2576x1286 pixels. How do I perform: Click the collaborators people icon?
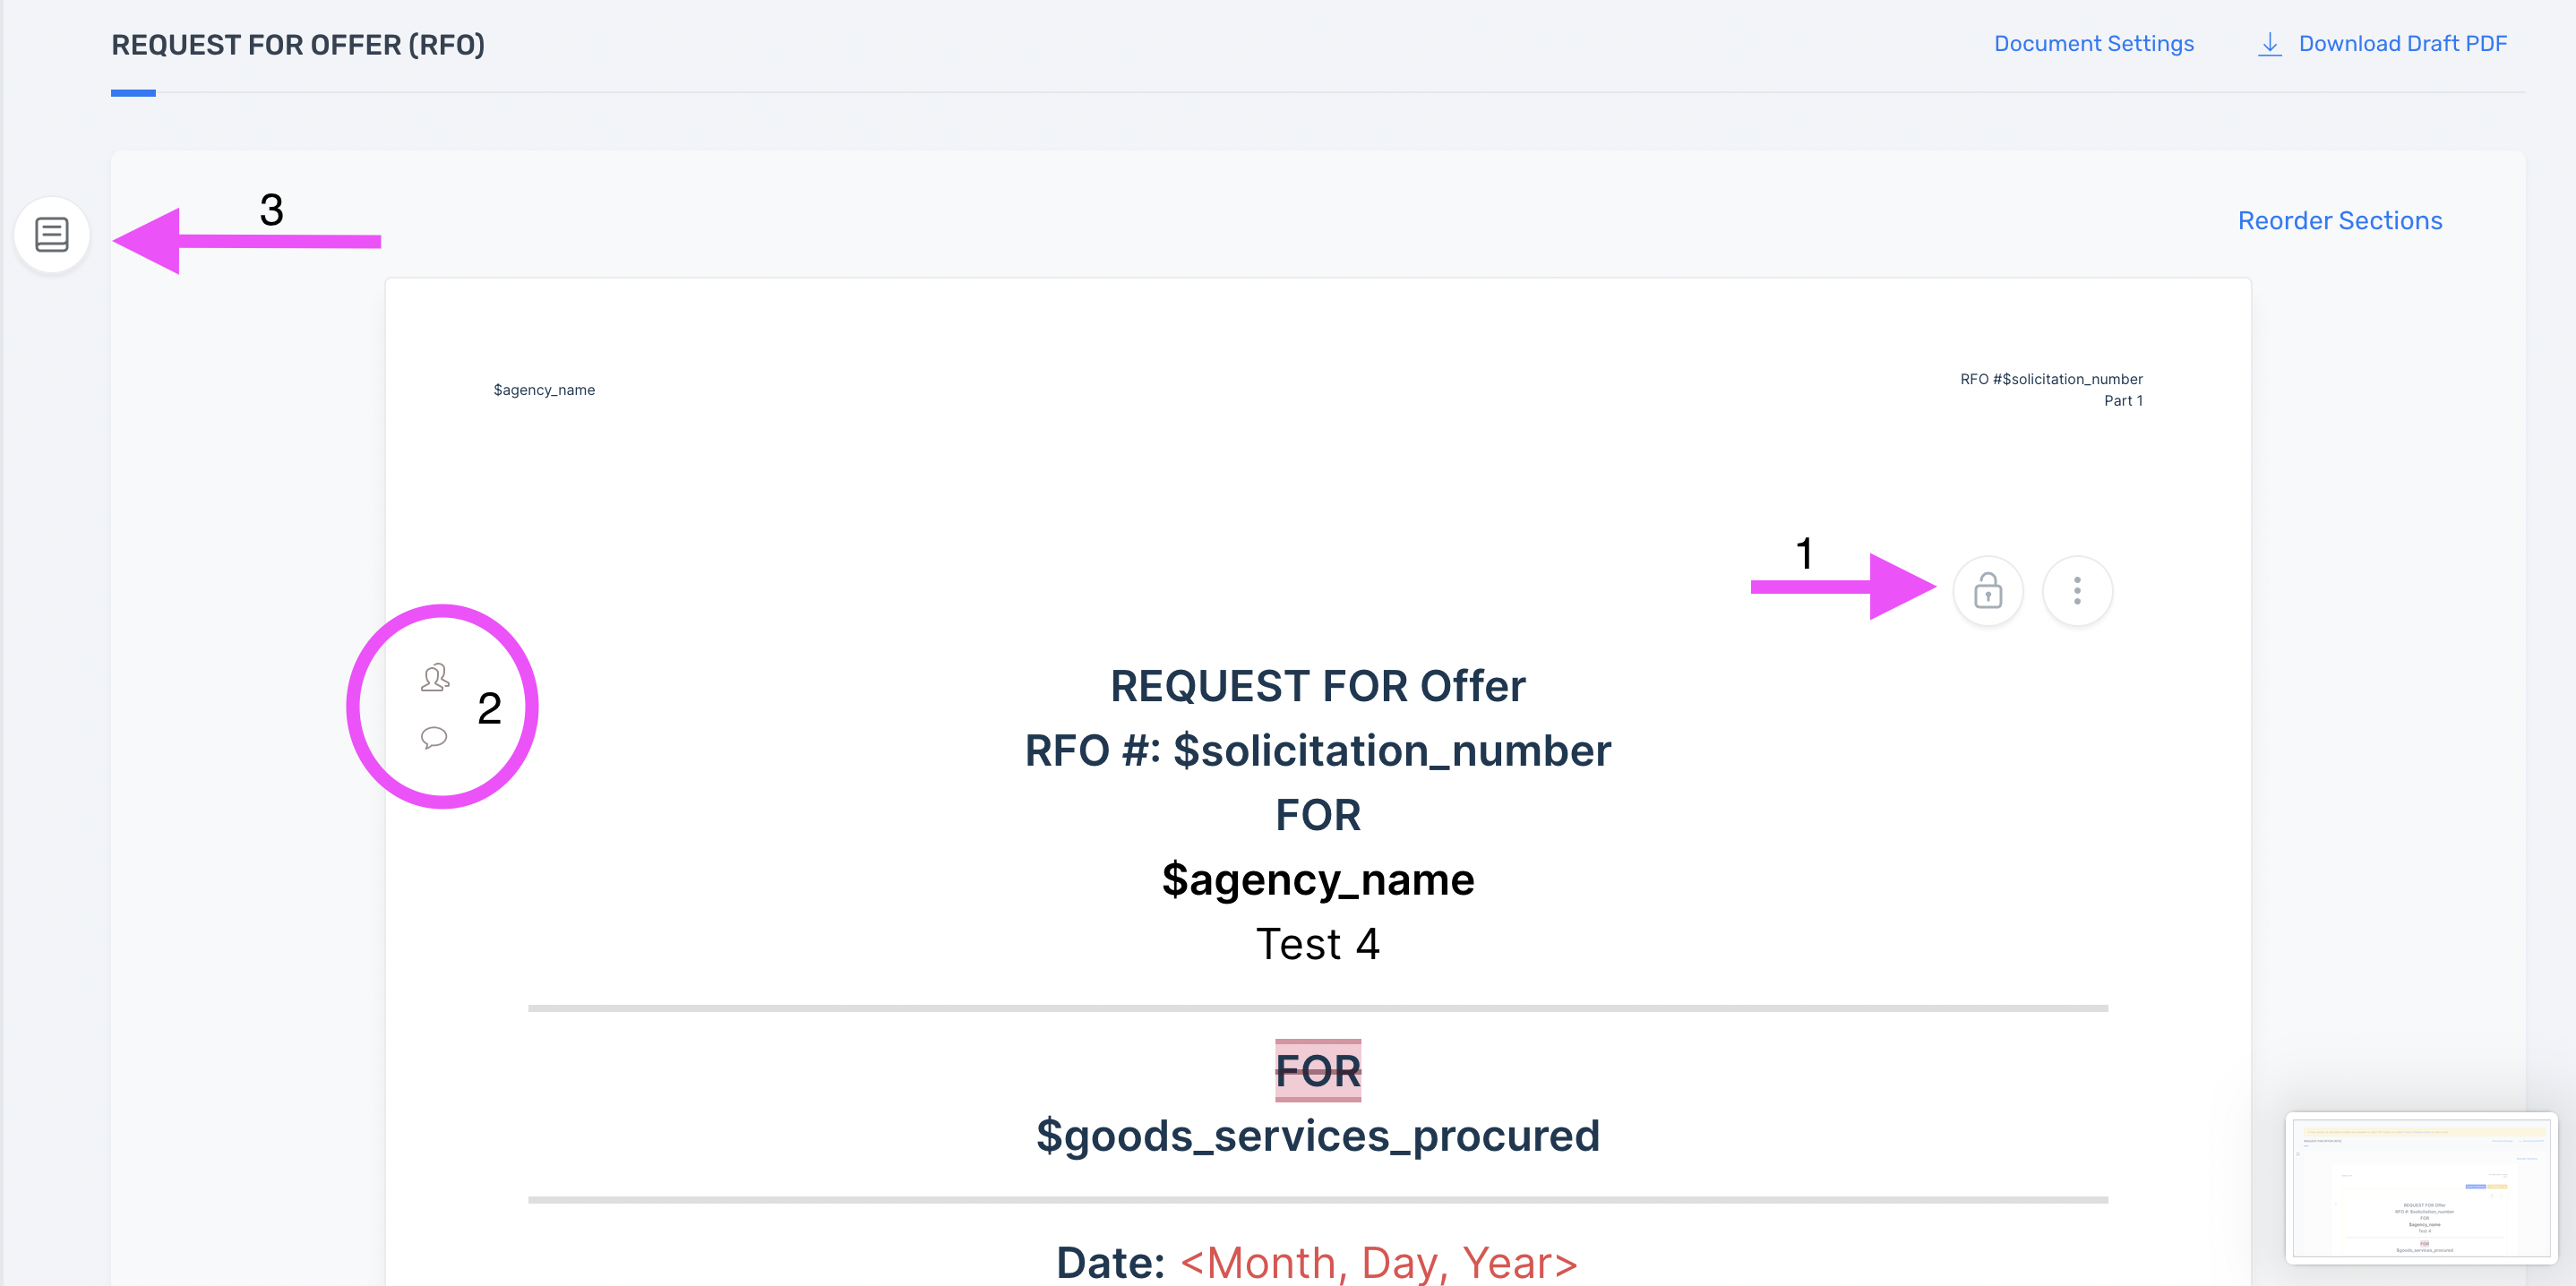[x=435, y=678]
